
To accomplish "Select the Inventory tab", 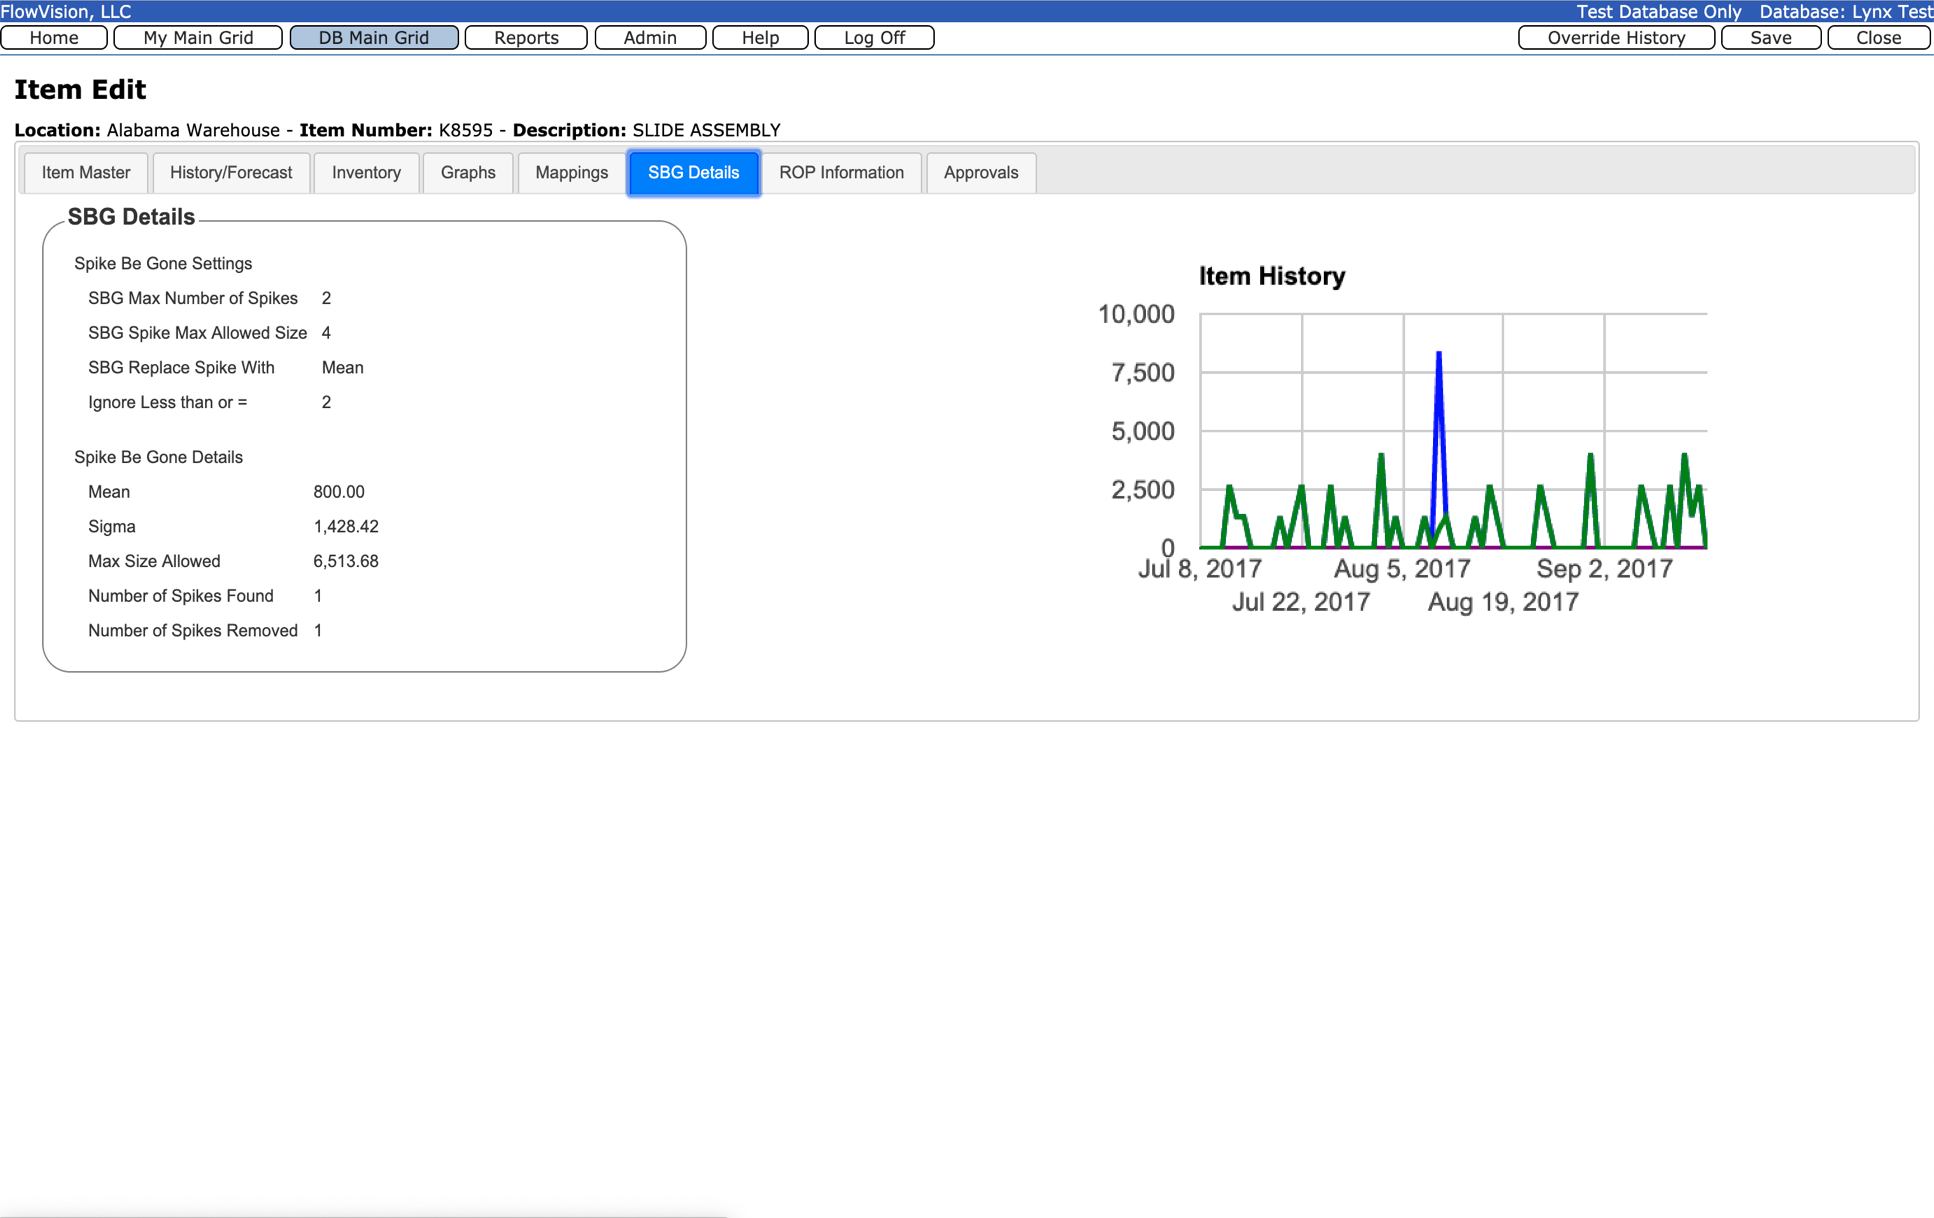I will tap(366, 173).
